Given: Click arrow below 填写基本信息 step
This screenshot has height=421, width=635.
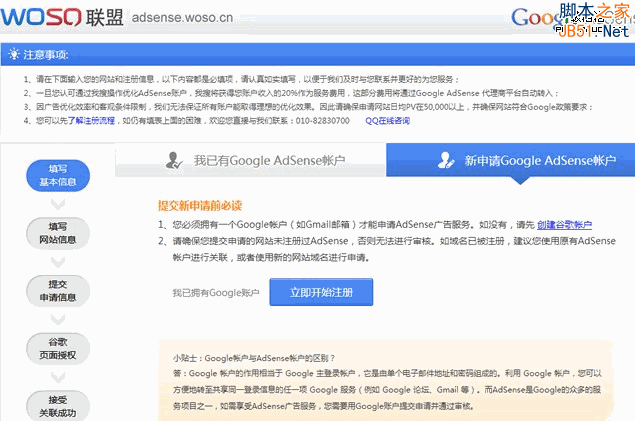Looking at the screenshot, I should point(57,200).
